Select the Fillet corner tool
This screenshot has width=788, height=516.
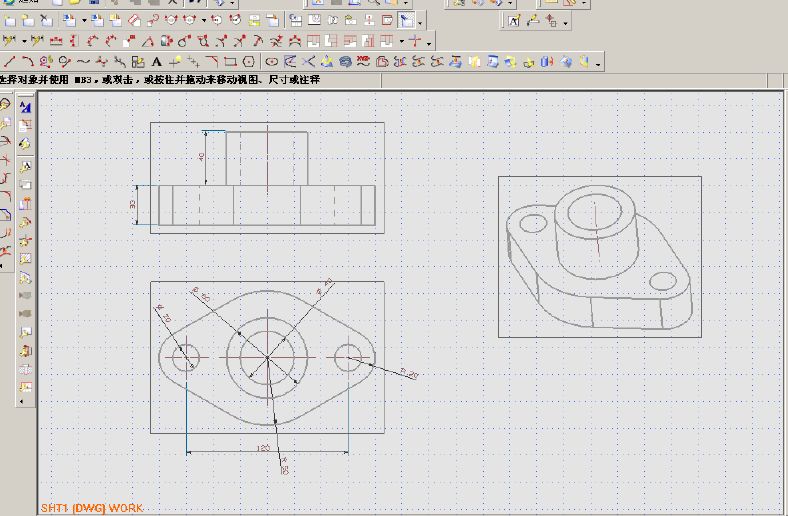coord(212,62)
